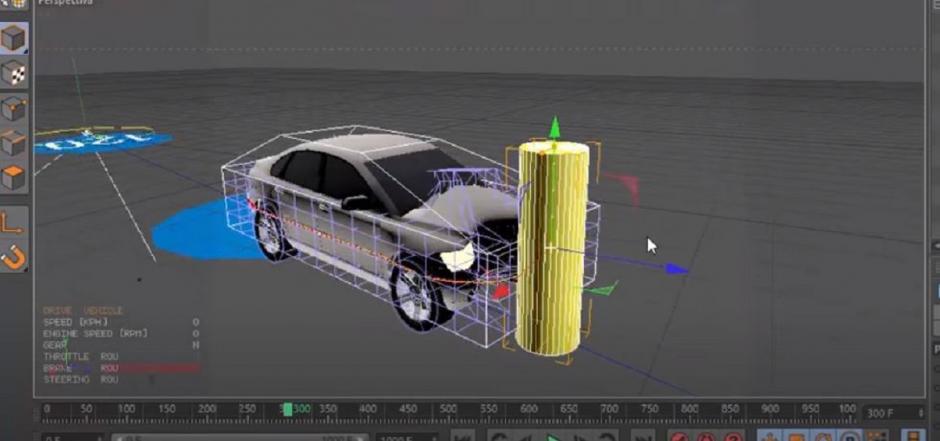Image resolution: width=940 pixels, height=441 pixels.
Task: Click the red Record Active Objects button
Action: pyautogui.click(x=679, y=437)
